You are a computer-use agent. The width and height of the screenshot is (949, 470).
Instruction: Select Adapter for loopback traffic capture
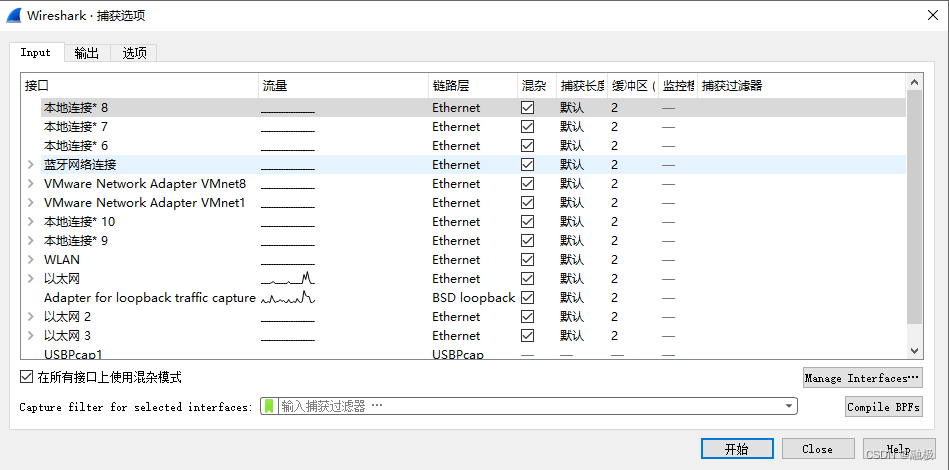(149, 298)
